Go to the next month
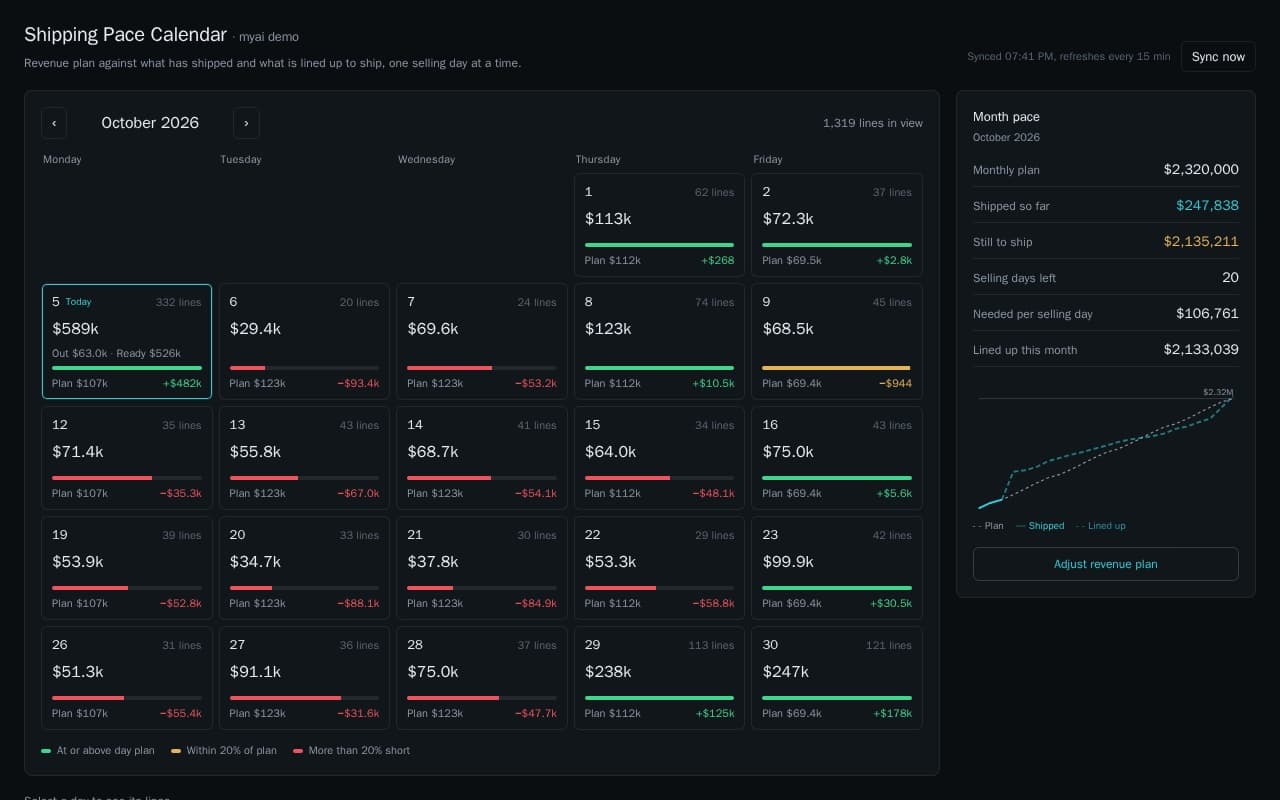The width and height of the screenshot is (1280, 800). pyautogui.click(x=246, y=123)
